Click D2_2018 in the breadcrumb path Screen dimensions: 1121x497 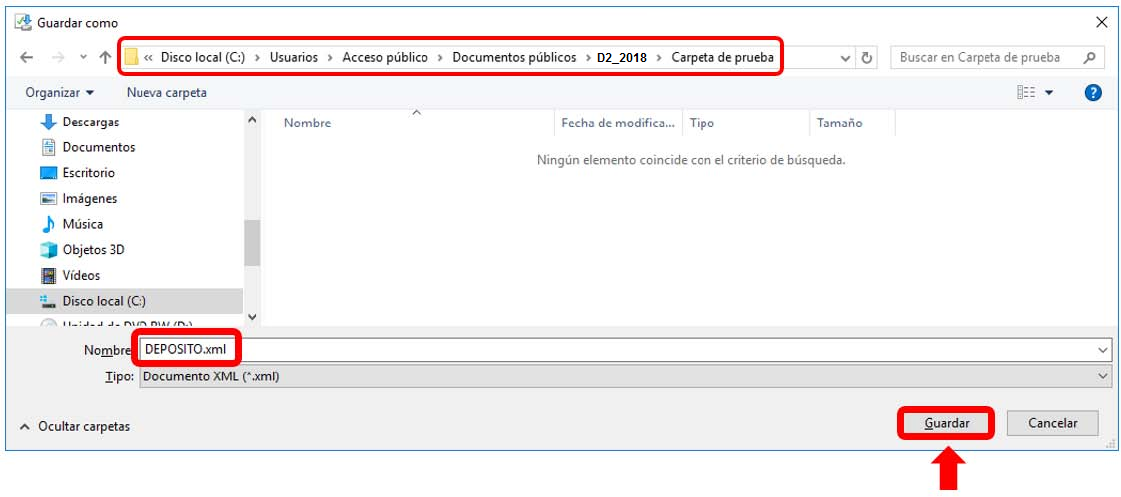tap(622, 58)
